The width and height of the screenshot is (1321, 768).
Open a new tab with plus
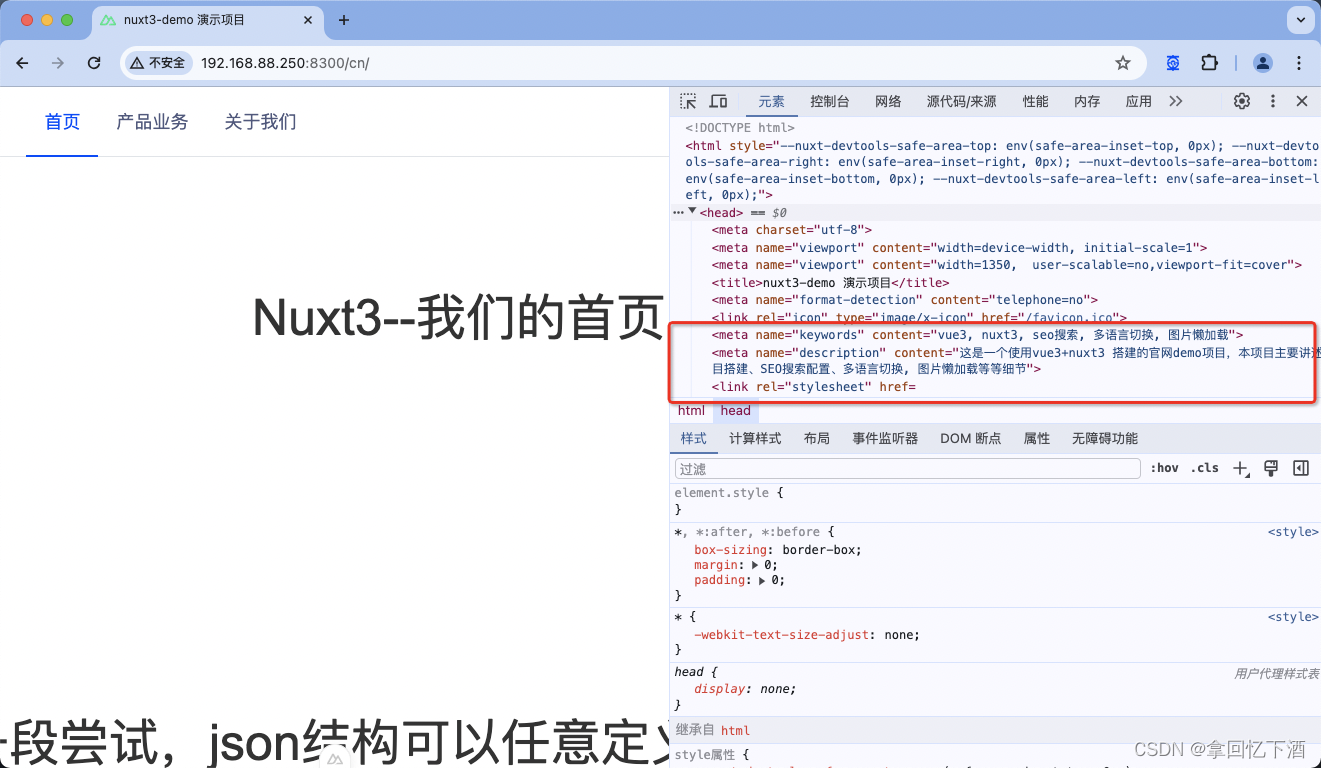[x=344, y=20]
